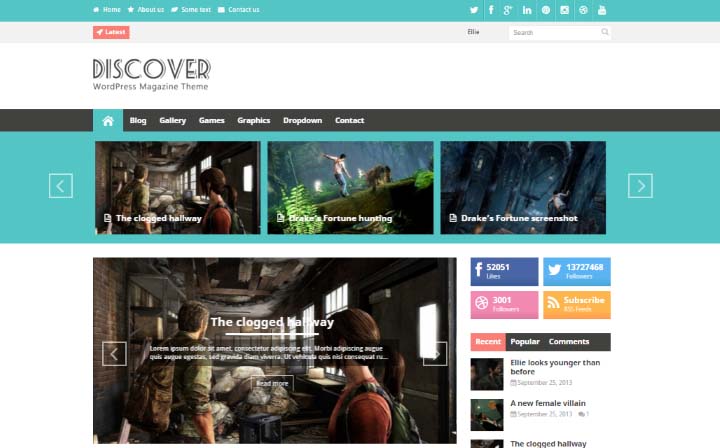This screenshot has width=720, height=448.
Task: Go to the home icon in main navigation
Action: [x=108, y=121]
